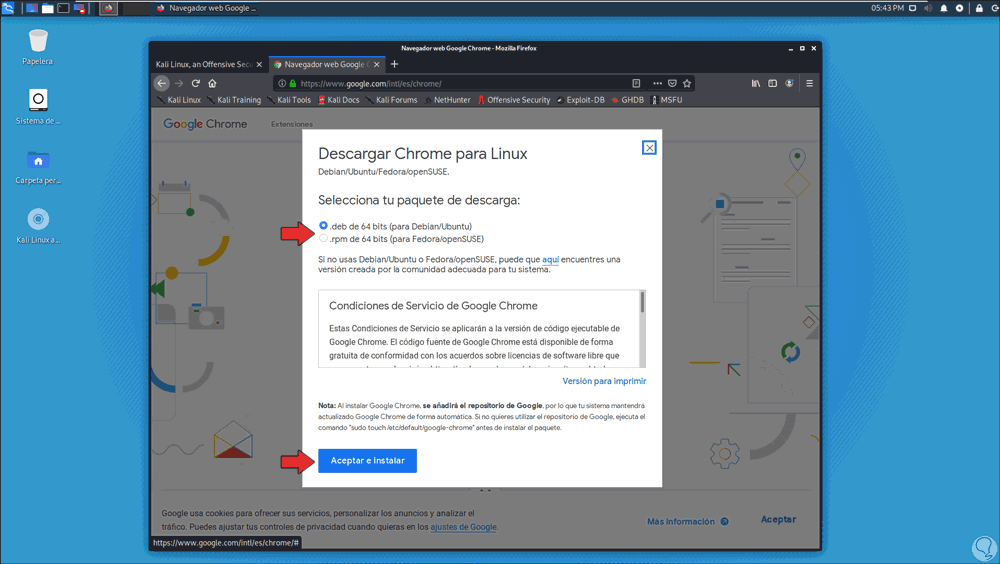The height and width of the screenshot is (564, 1000).
Task: Click the Navegador web Google taskbar window button
Action: [206, 8]
